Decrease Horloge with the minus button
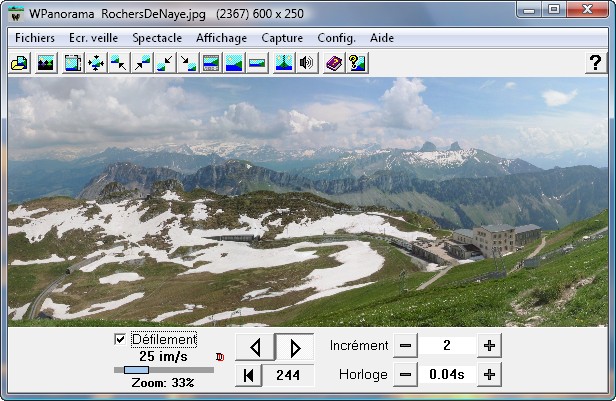The image size is (616, 401). (x=405, y=375)
